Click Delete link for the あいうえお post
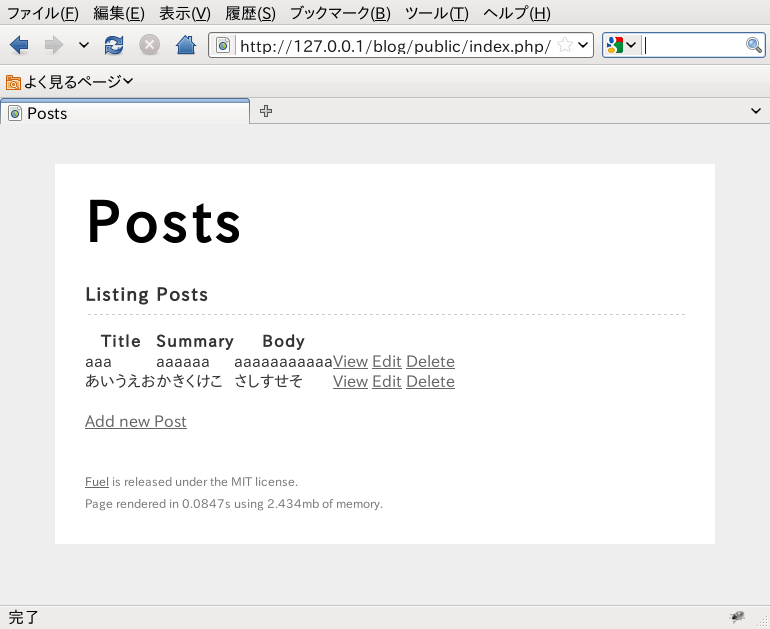This screenshot has height=629, width=770. click(430, 382)
